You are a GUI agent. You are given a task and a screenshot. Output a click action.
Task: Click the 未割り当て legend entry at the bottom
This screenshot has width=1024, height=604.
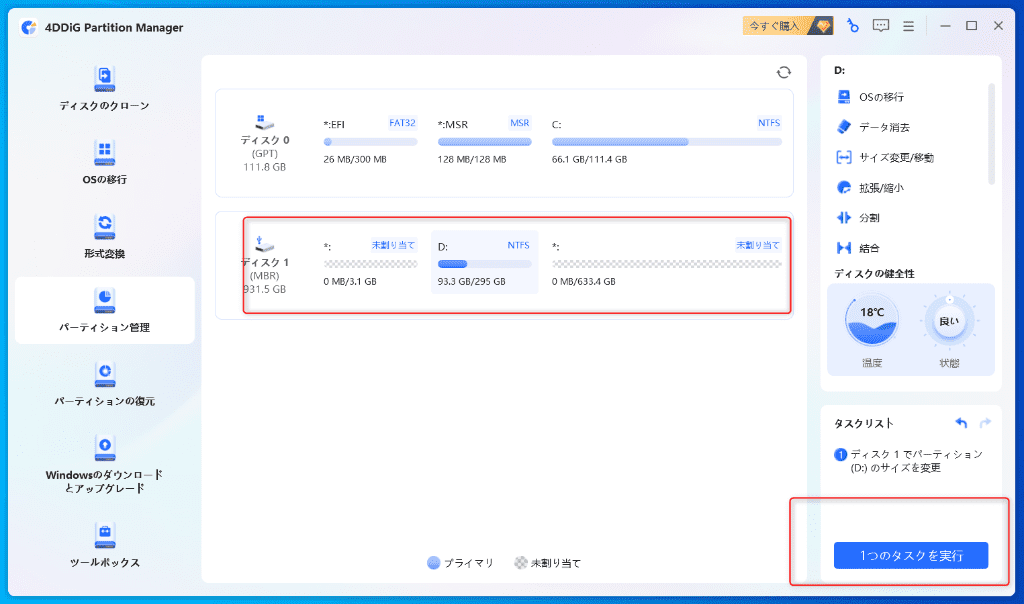click(x=547, y=563)
